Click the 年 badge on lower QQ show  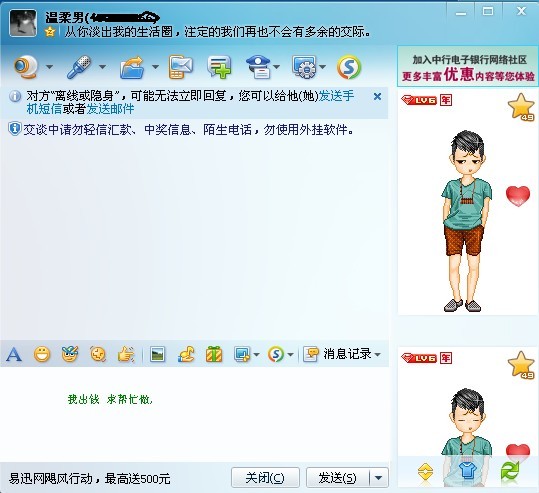(446, 358)
